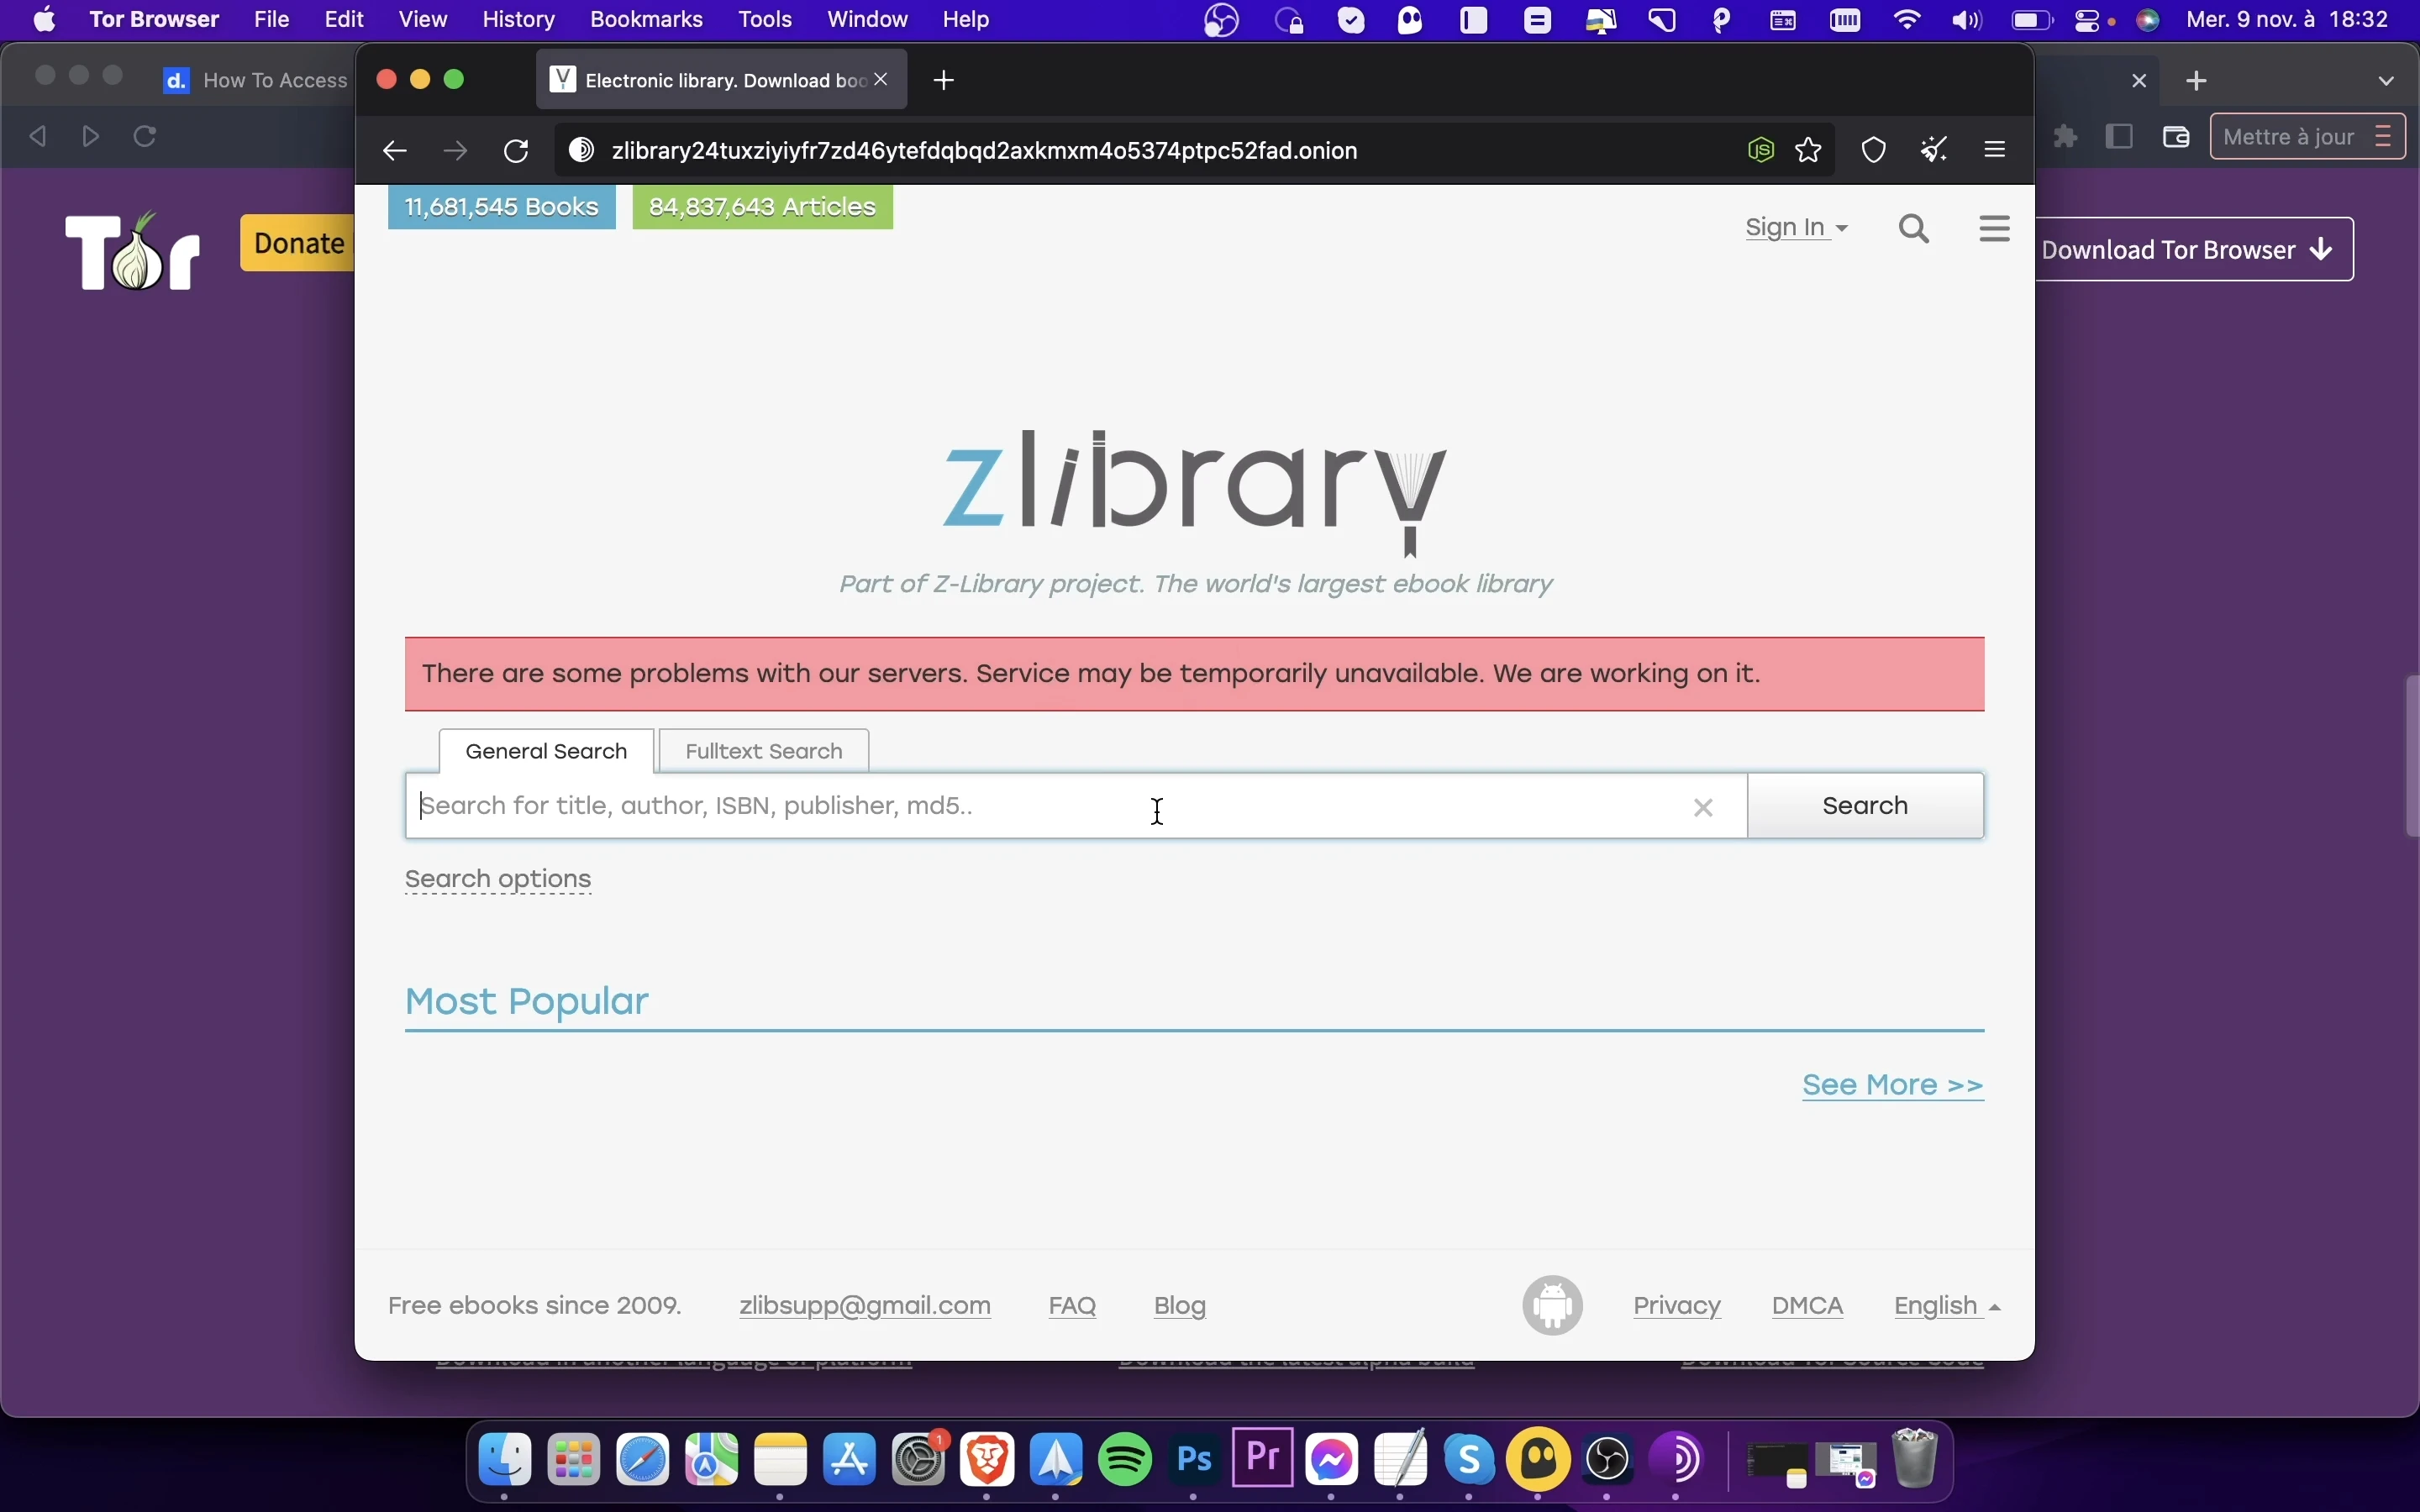Open the Help menu
Screen dimensions: 2420x1512
[x=966, y=20]
